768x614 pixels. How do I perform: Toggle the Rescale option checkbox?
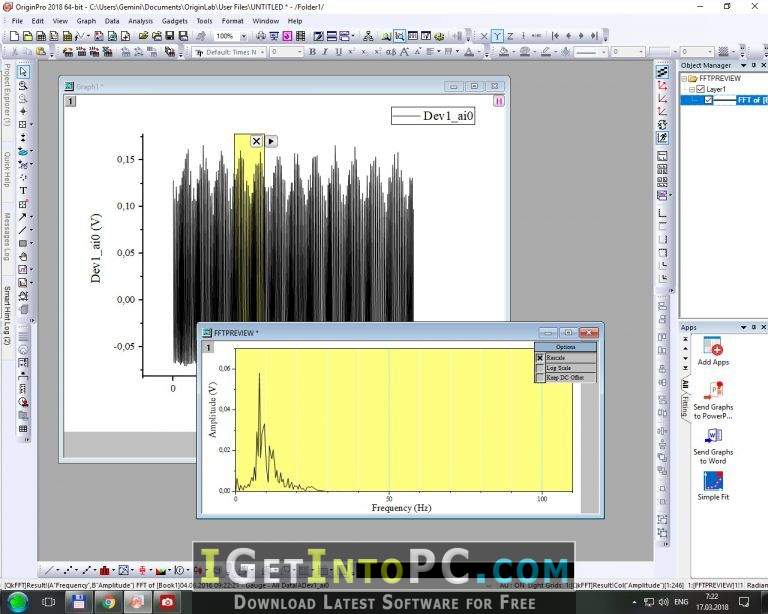(x=540, y=358)
